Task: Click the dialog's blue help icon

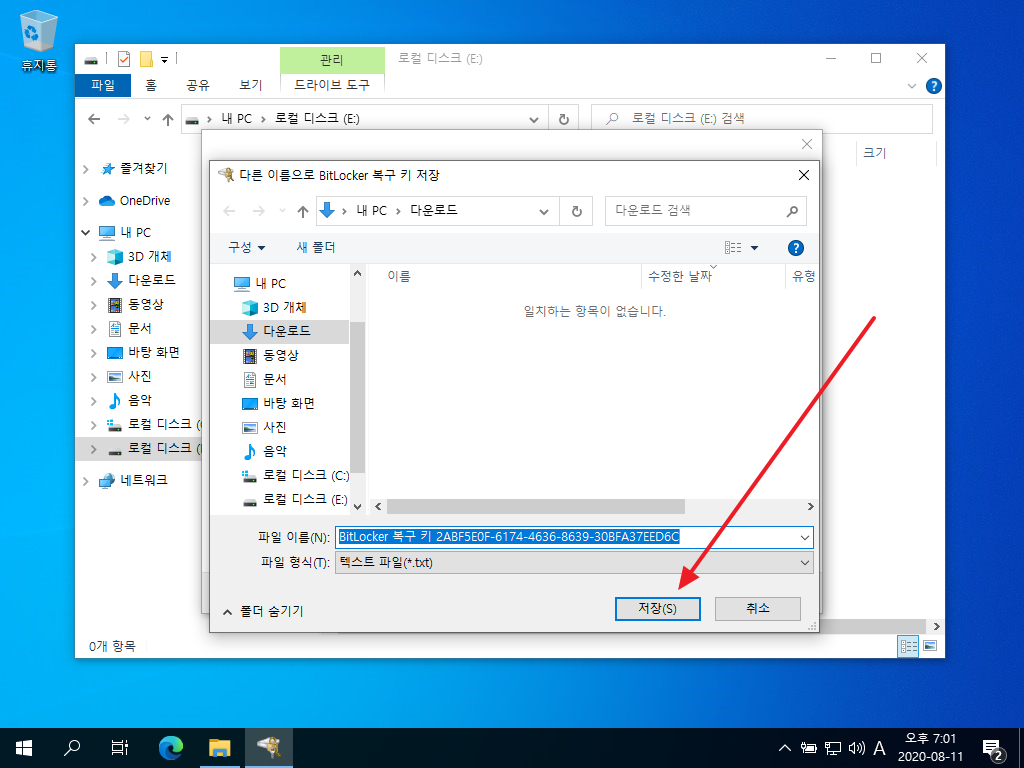Action: pos(795,248)
